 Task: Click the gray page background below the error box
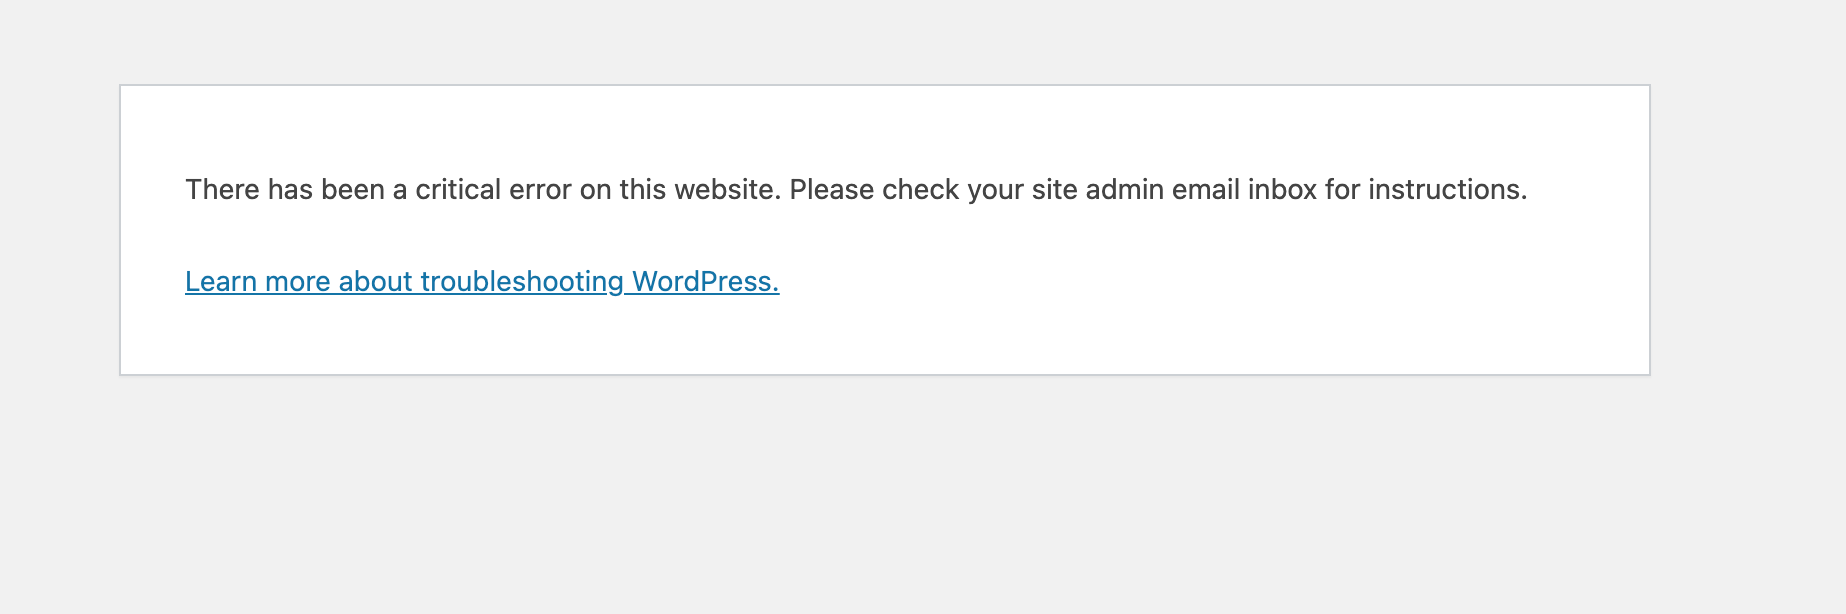[922, 495]
